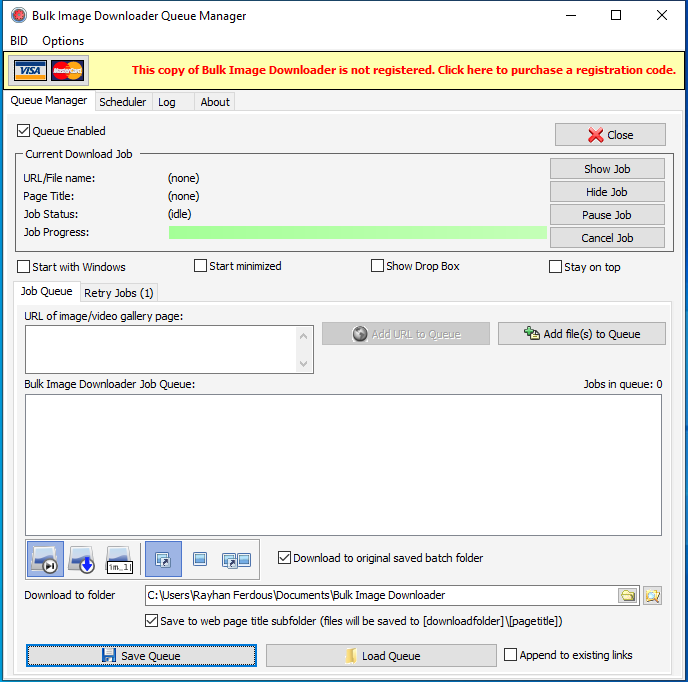Click the Save Queue button
The height and width of the screenshot is (682, 688).
pyautogui.click(x=141, y=656)
